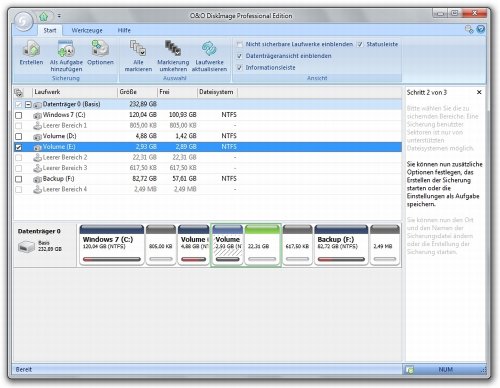Click the 120,04 GB size cell

tap(143, 115)
